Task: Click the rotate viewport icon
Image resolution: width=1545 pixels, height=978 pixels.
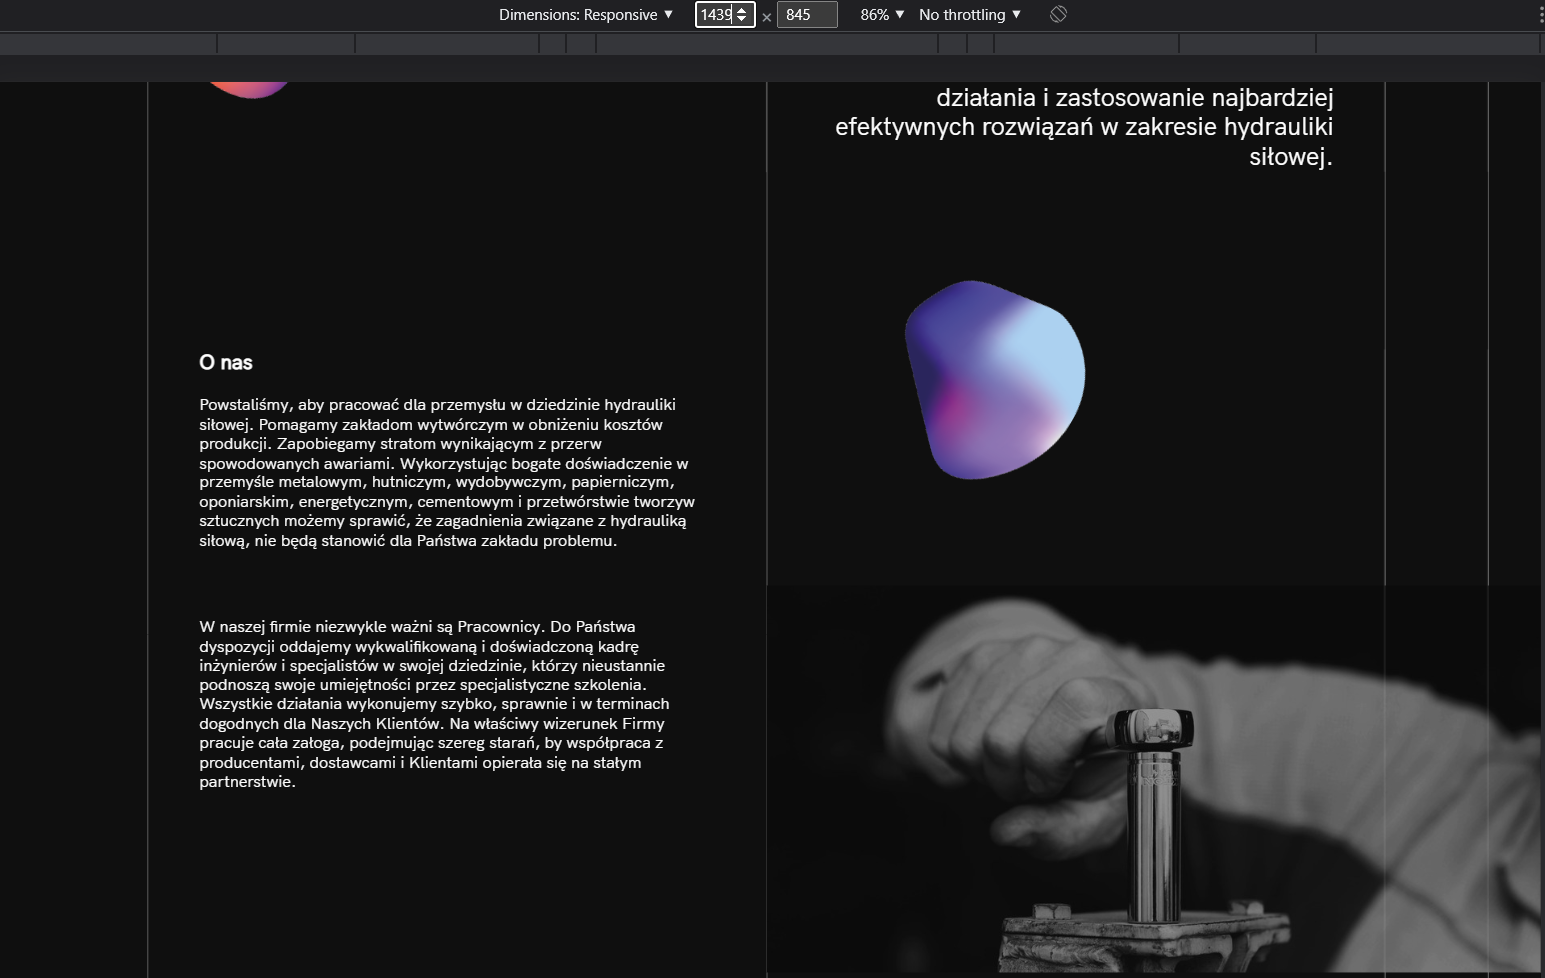Action: coord(1058,15)
